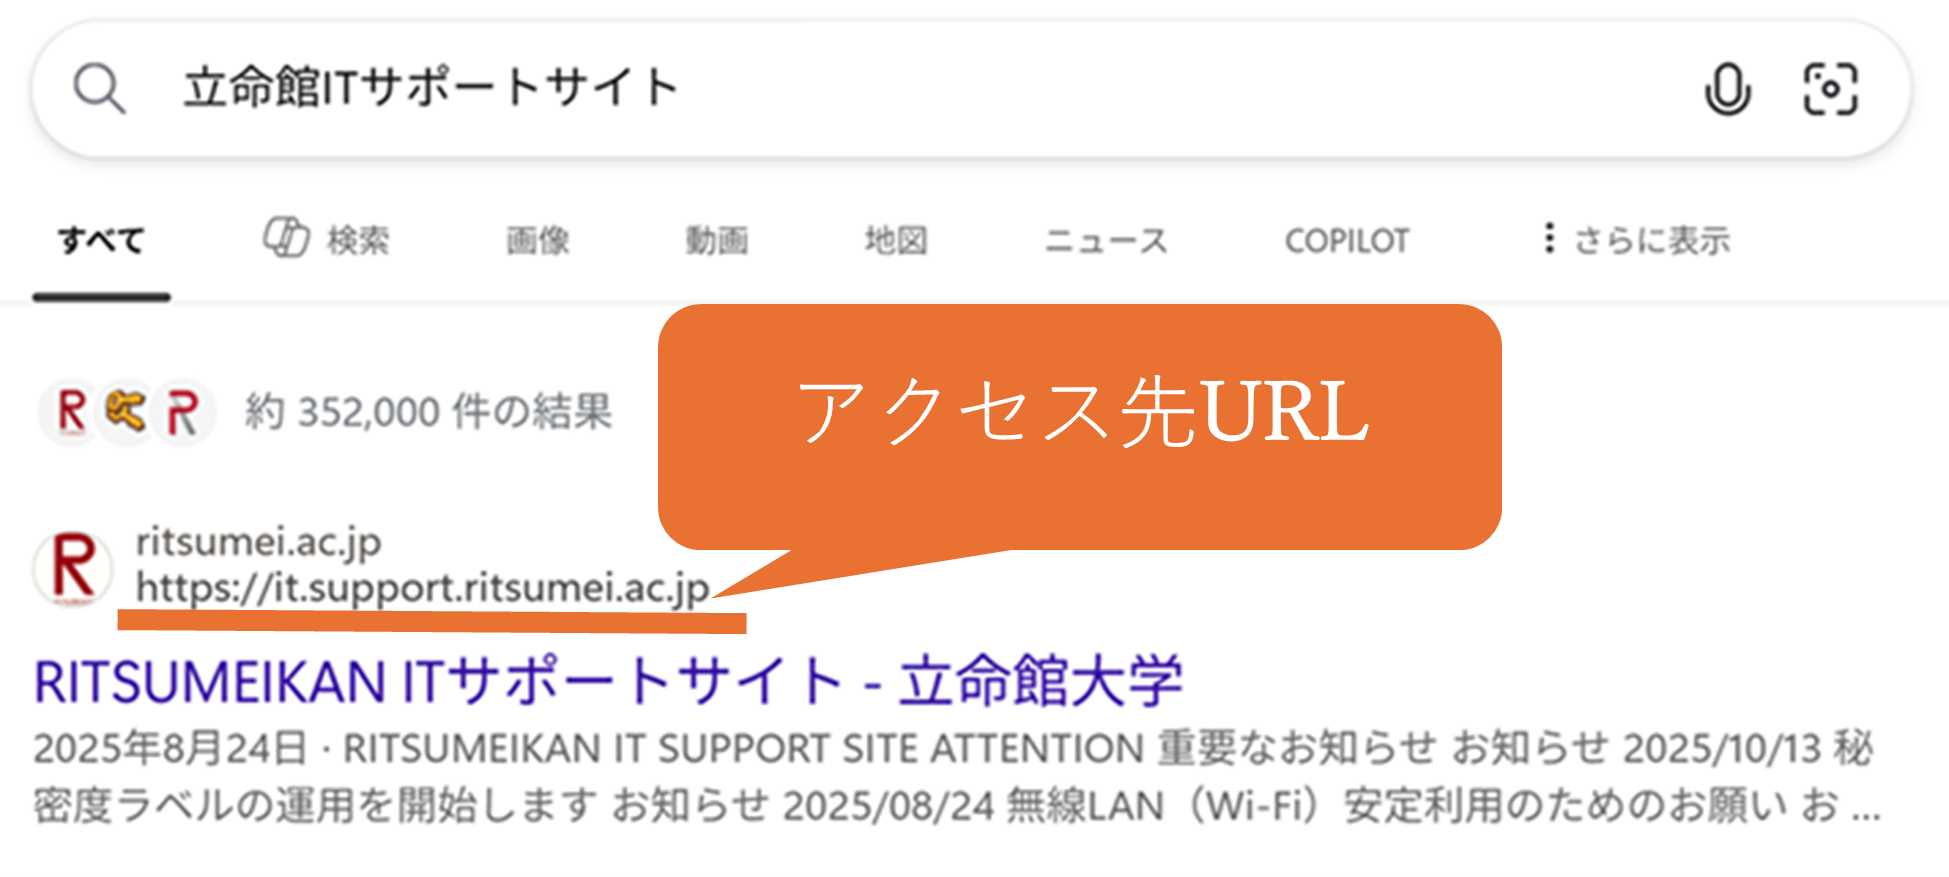Click the ritsumei.ac.jp site name
The height and width of the screenshot is (877, 1949).
point(259,542)
